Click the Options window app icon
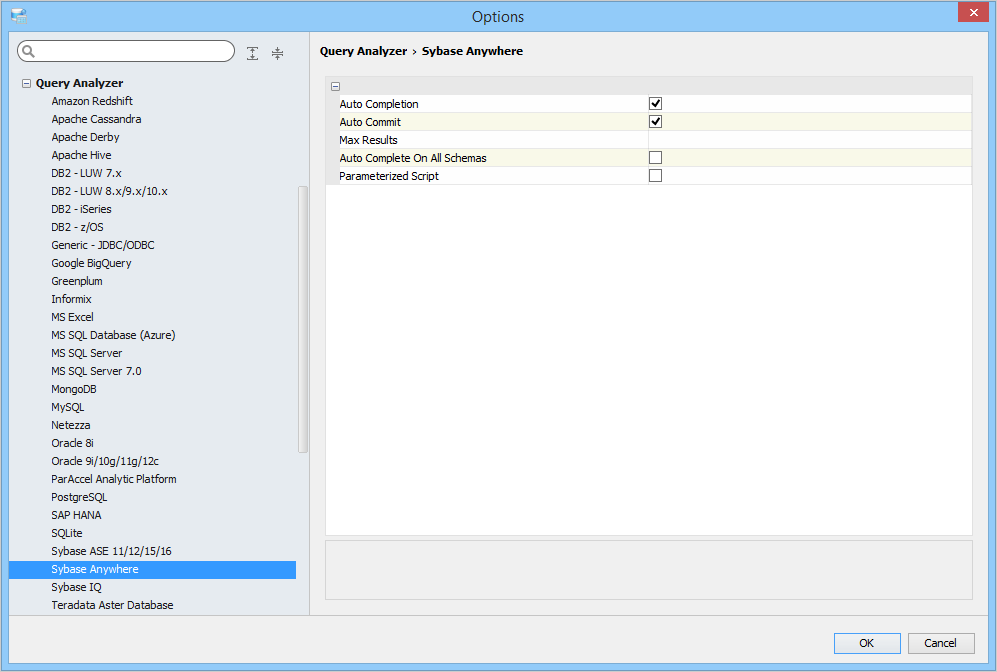 click(x=18, y=16)
